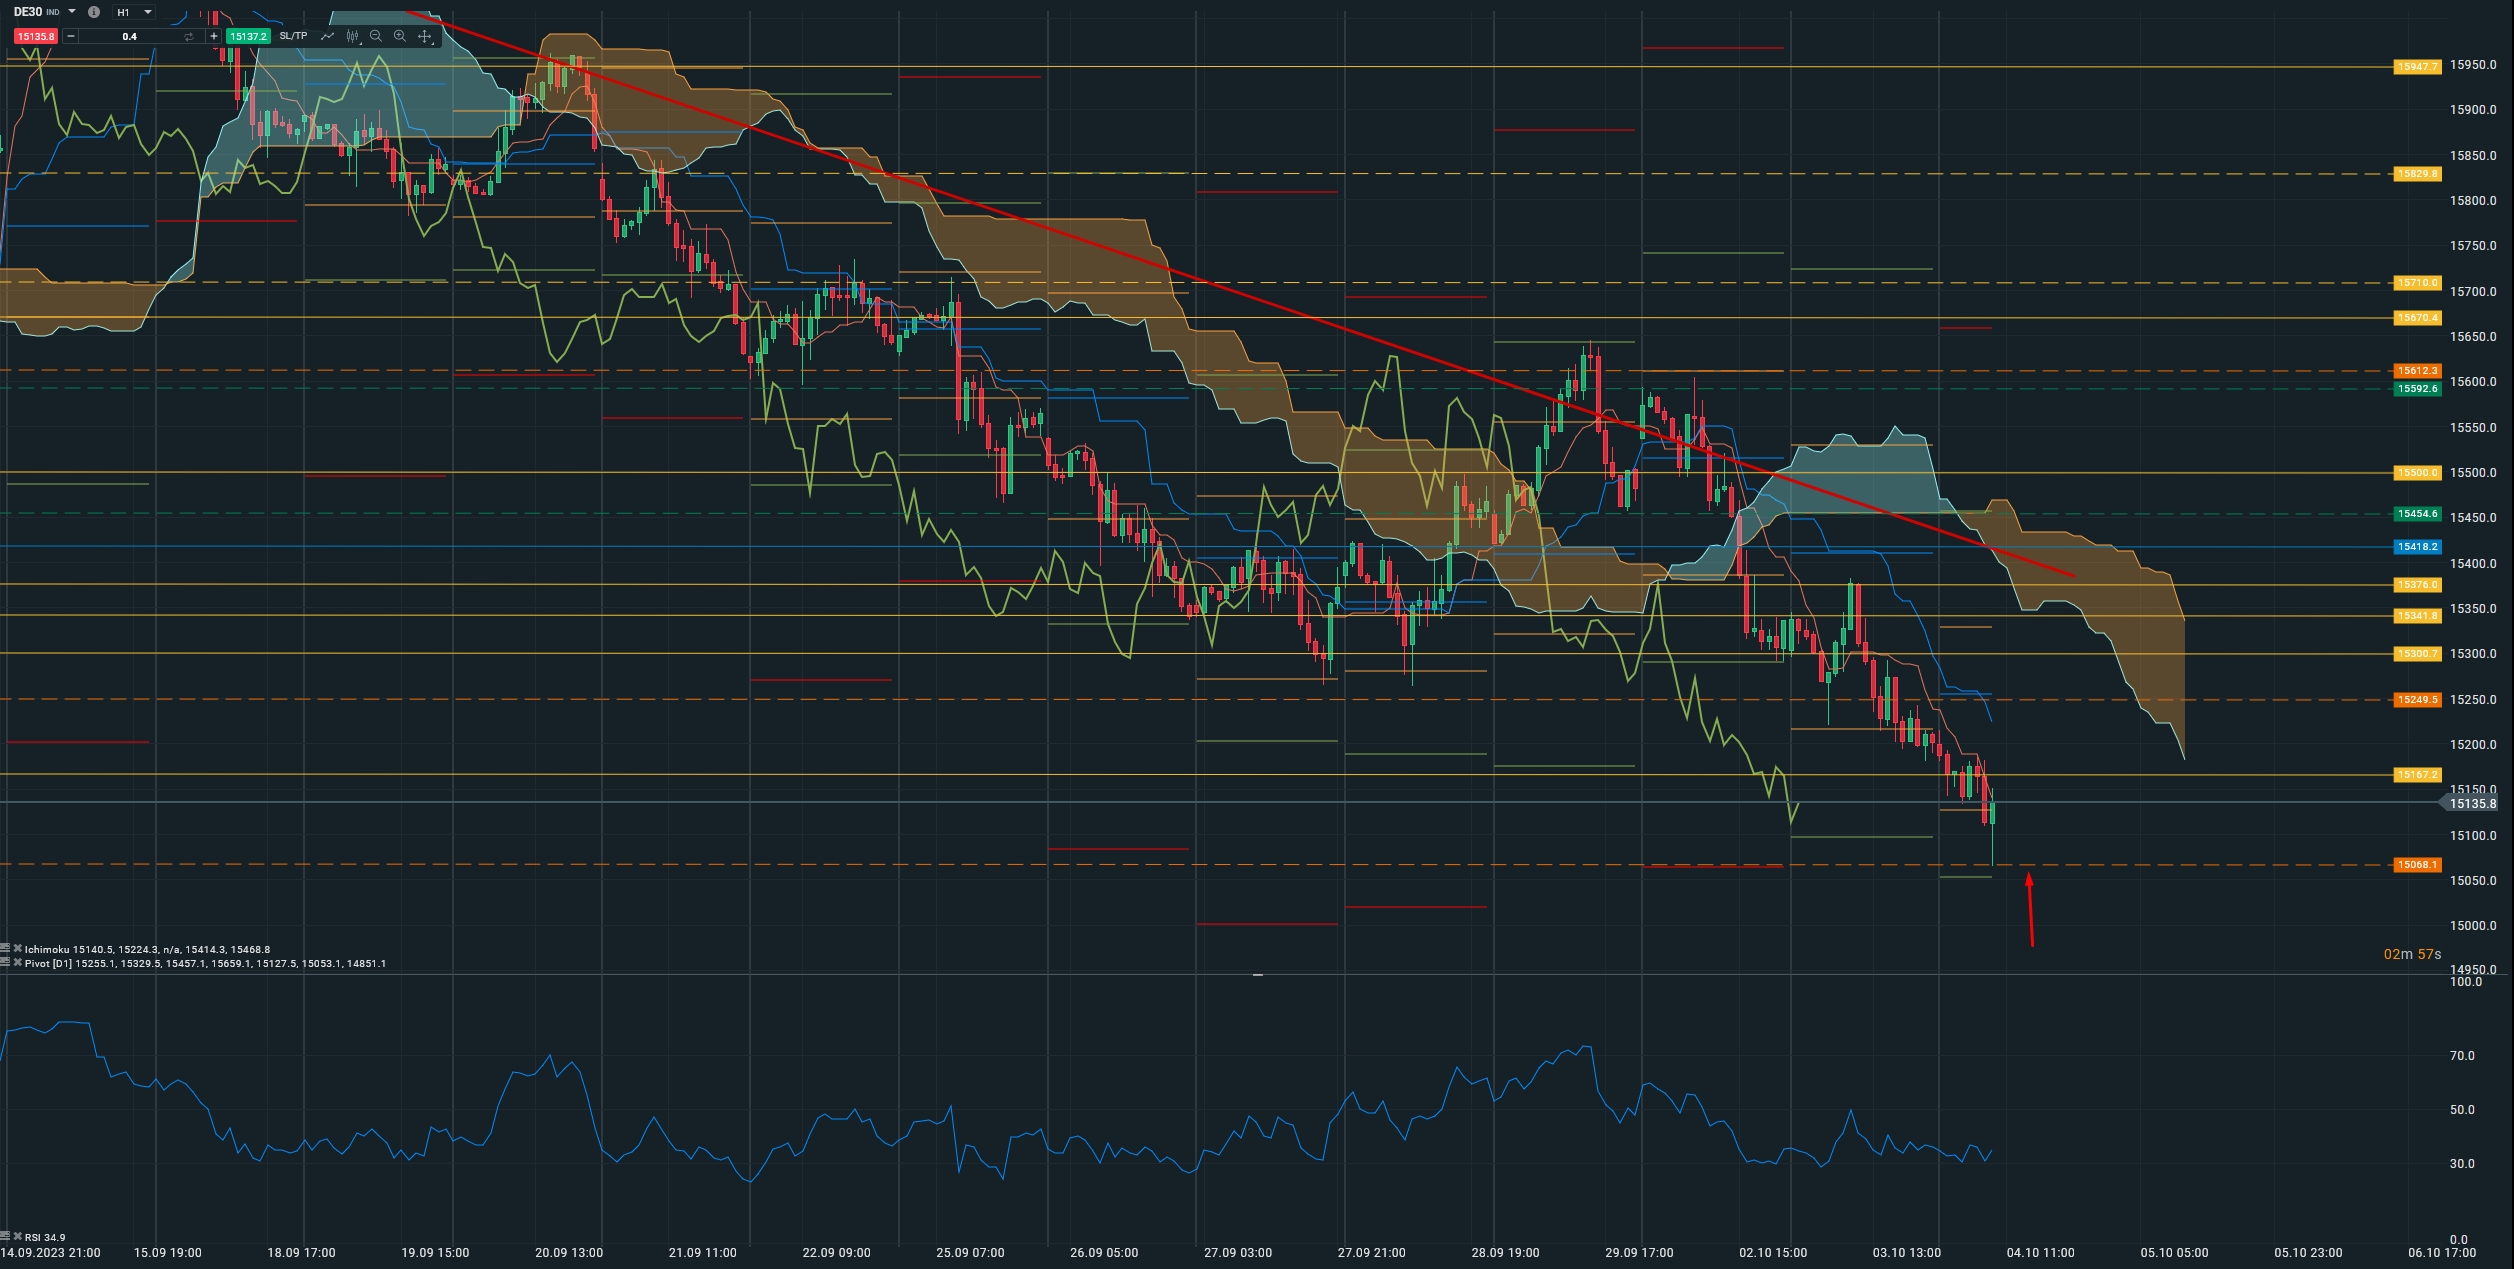
Task: Expand the DE30 symbol dropdown arrow
Action: 72,12
